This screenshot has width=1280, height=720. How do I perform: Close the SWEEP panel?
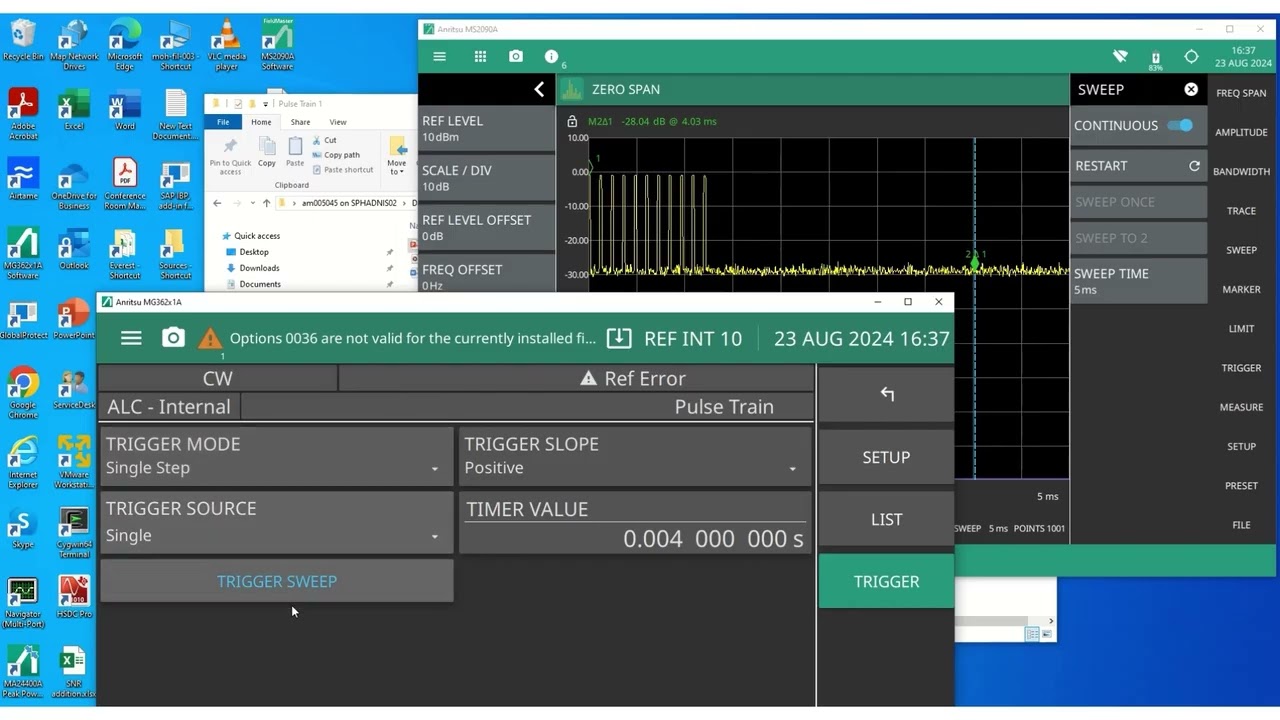pyautogui.click(x=1191, y=89)
